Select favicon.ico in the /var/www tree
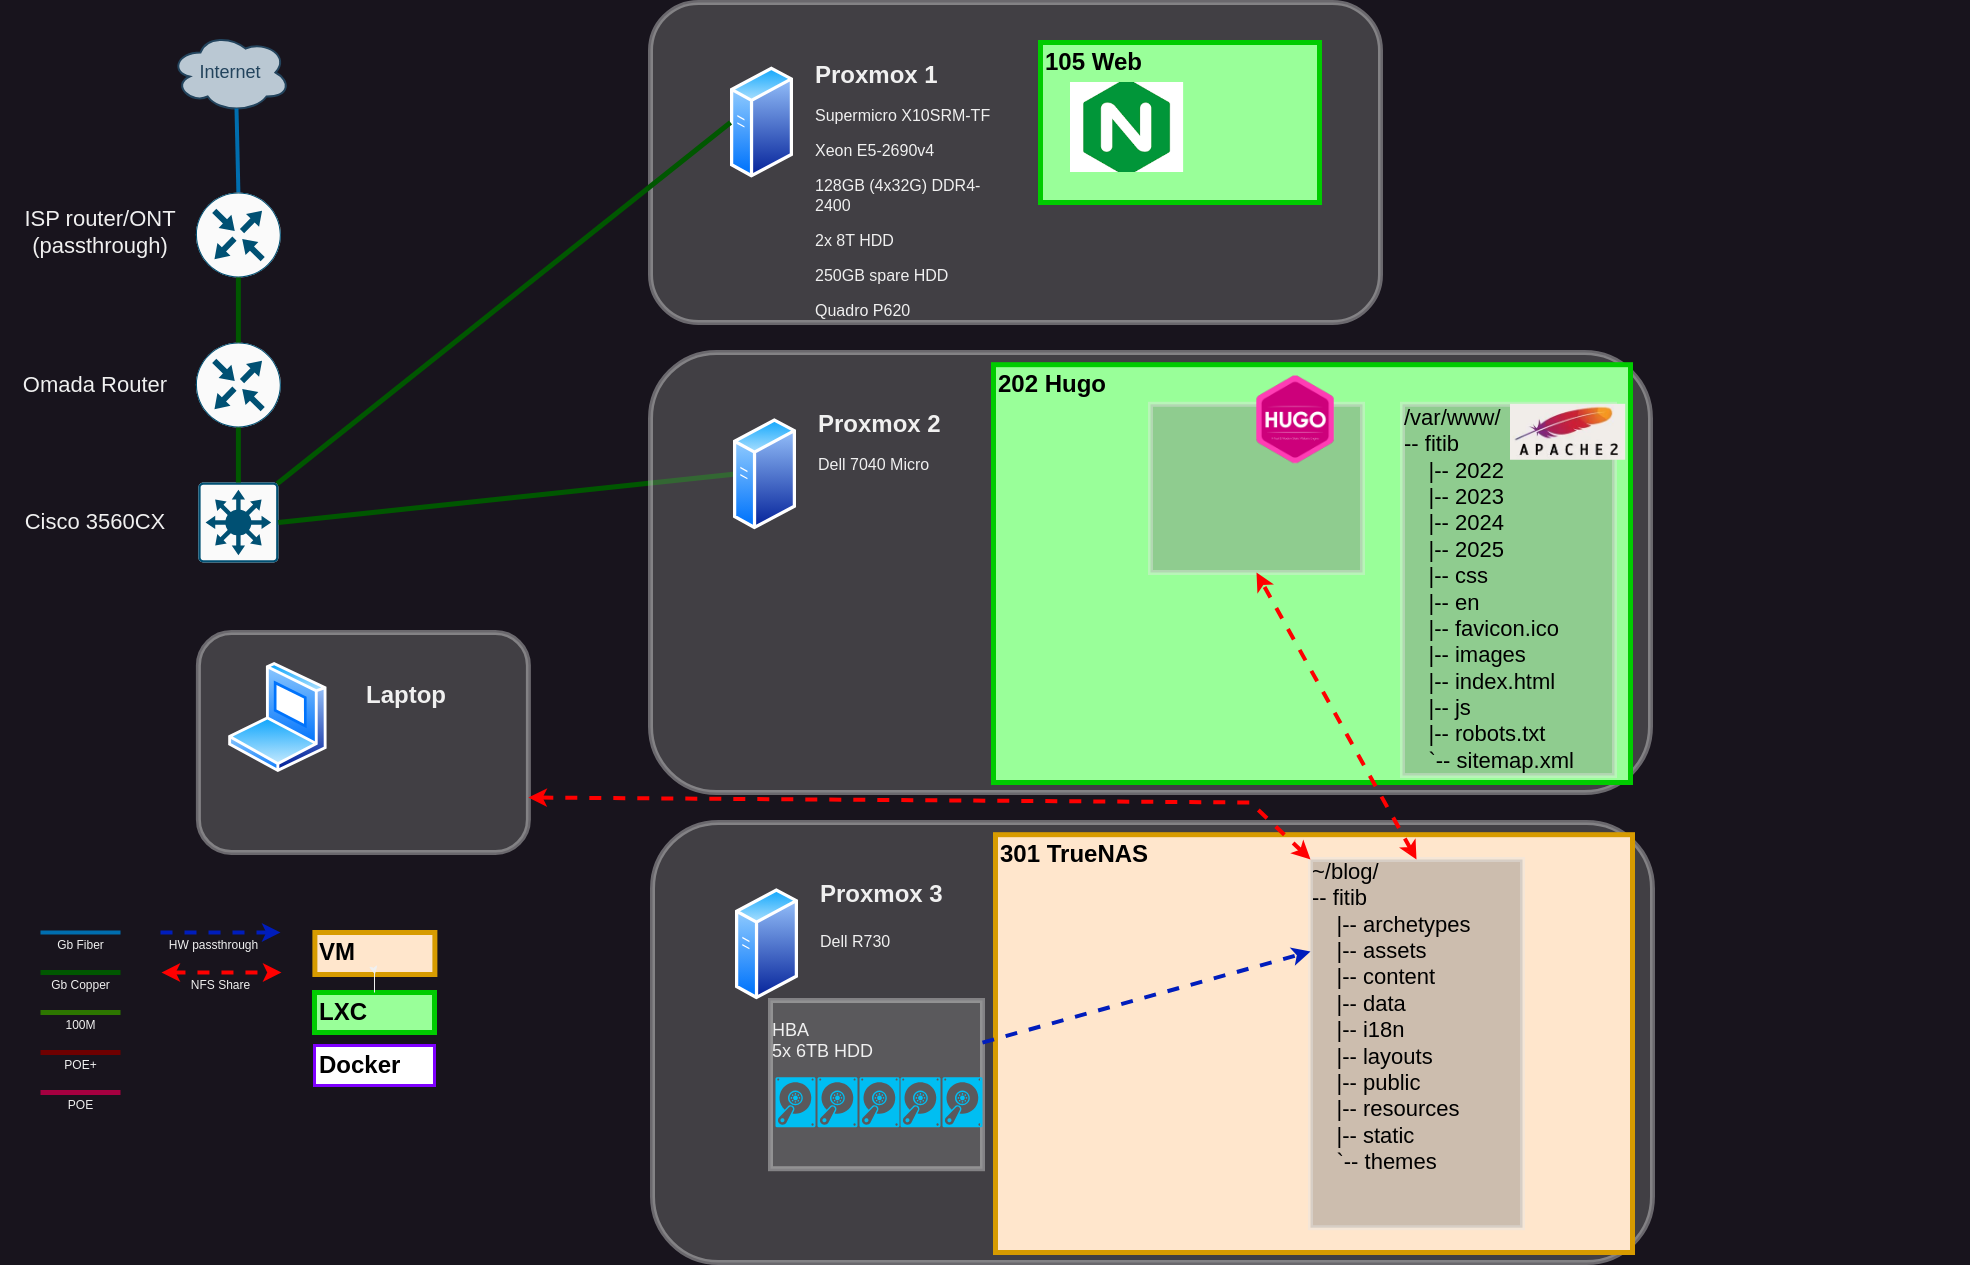The image size is (1970, 1265). tap(1506, 629)
